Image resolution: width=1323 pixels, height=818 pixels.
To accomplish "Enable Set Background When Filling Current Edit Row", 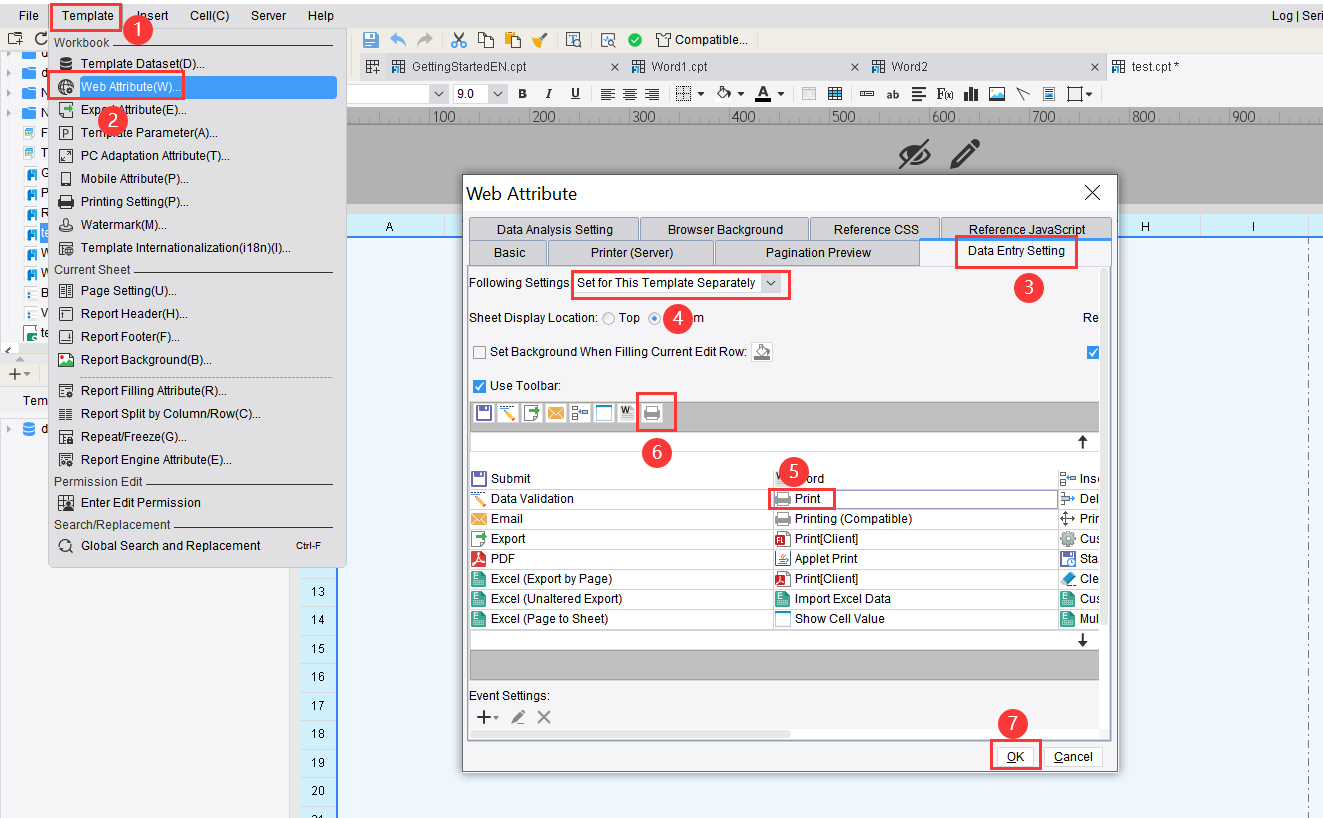I will [x=479, y=352].
